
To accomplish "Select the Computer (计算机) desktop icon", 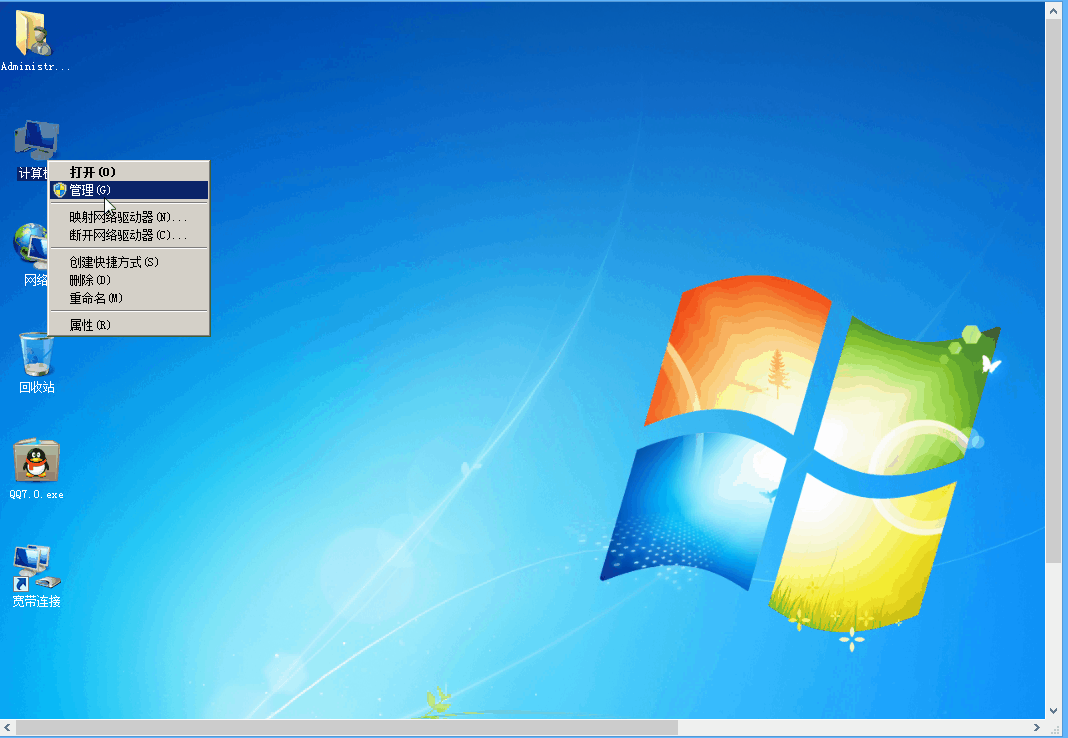I will 34,142.
